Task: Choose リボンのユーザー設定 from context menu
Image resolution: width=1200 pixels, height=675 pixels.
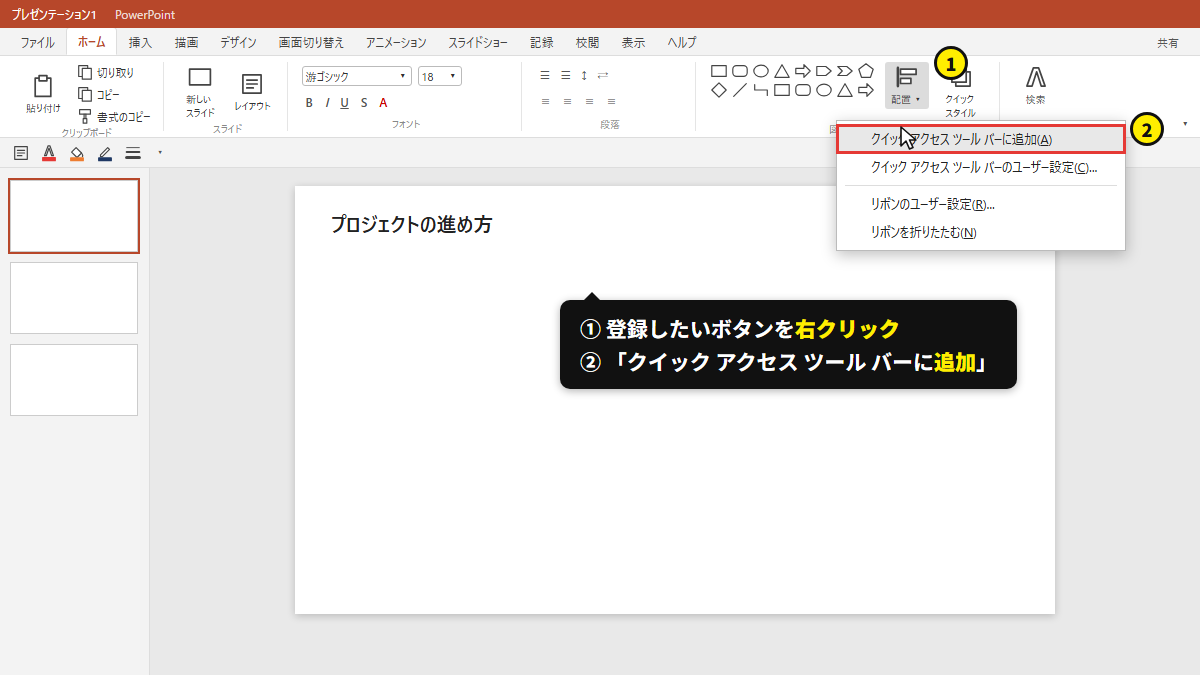Action: [x=981, y=204]
